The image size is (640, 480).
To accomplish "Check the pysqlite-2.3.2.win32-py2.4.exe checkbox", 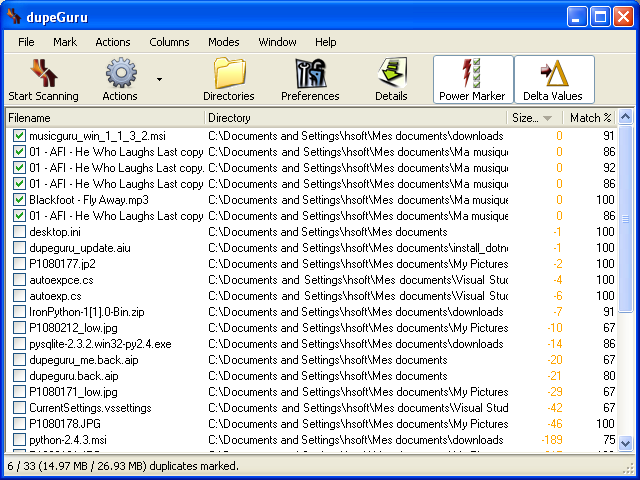I will [19, 344].
